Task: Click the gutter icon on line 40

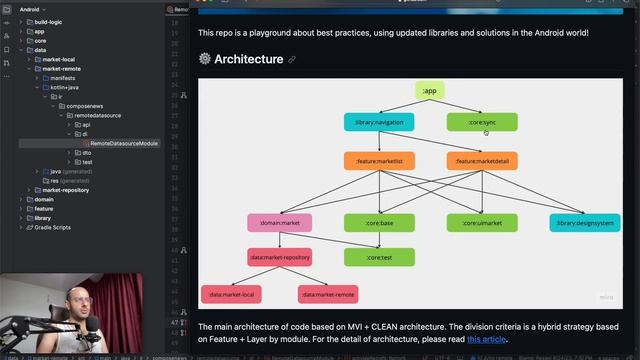Action: pyautogui.click(x=184, y=250)
